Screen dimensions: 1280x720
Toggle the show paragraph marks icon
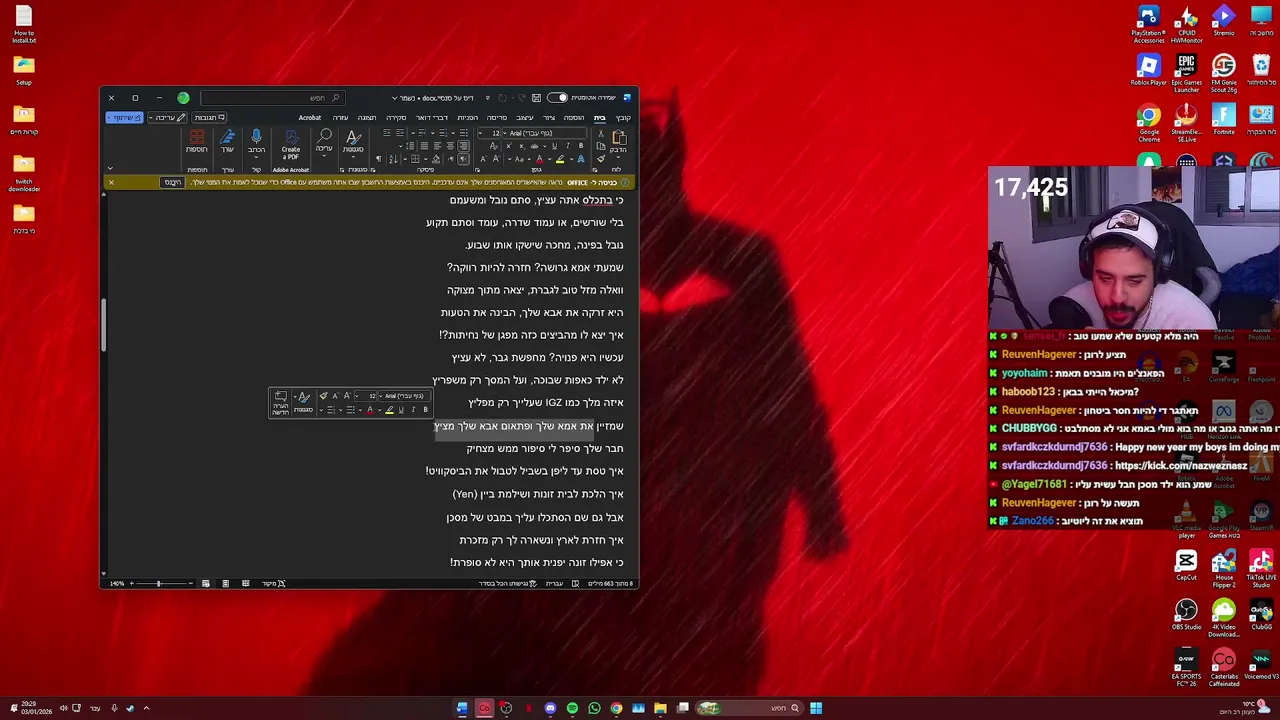click(379, 159)
